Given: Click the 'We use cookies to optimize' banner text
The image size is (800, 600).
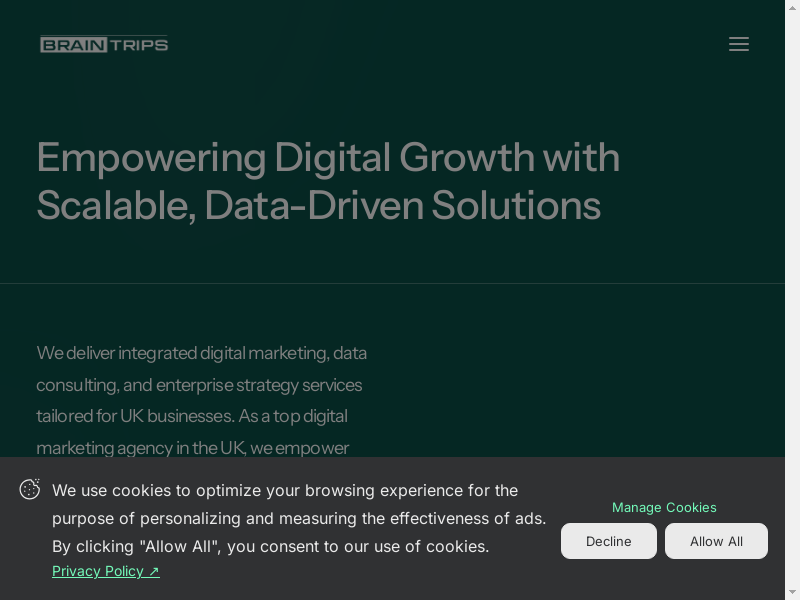Looking at the screenshot, I should [285, 490].
